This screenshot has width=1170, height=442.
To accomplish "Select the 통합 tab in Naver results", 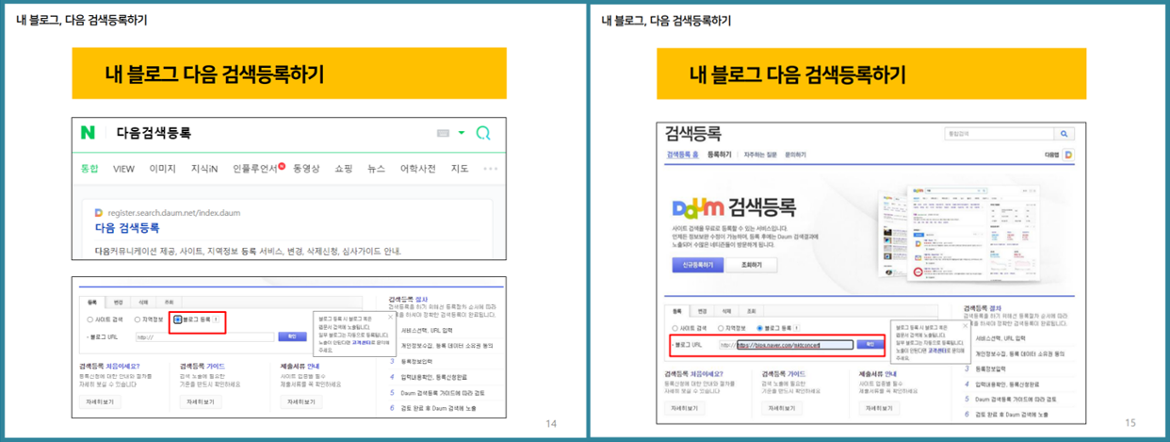I will [x=90, y=169].
